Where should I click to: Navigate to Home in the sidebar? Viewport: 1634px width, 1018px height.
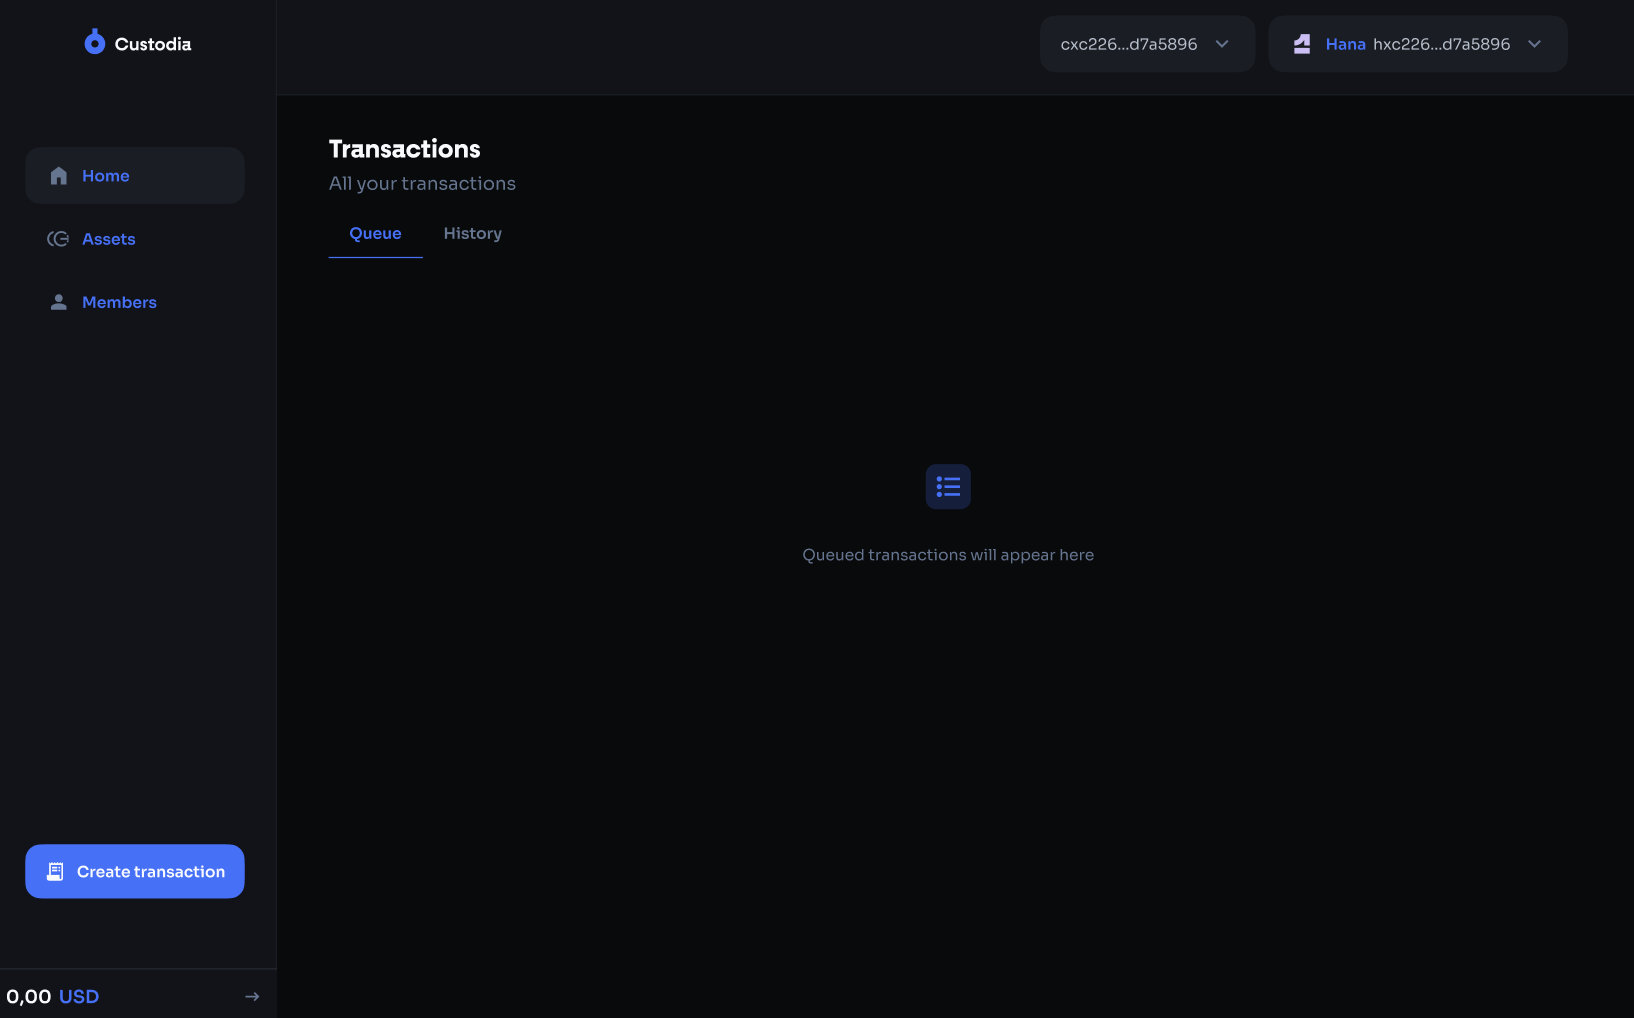pos(106,176)
